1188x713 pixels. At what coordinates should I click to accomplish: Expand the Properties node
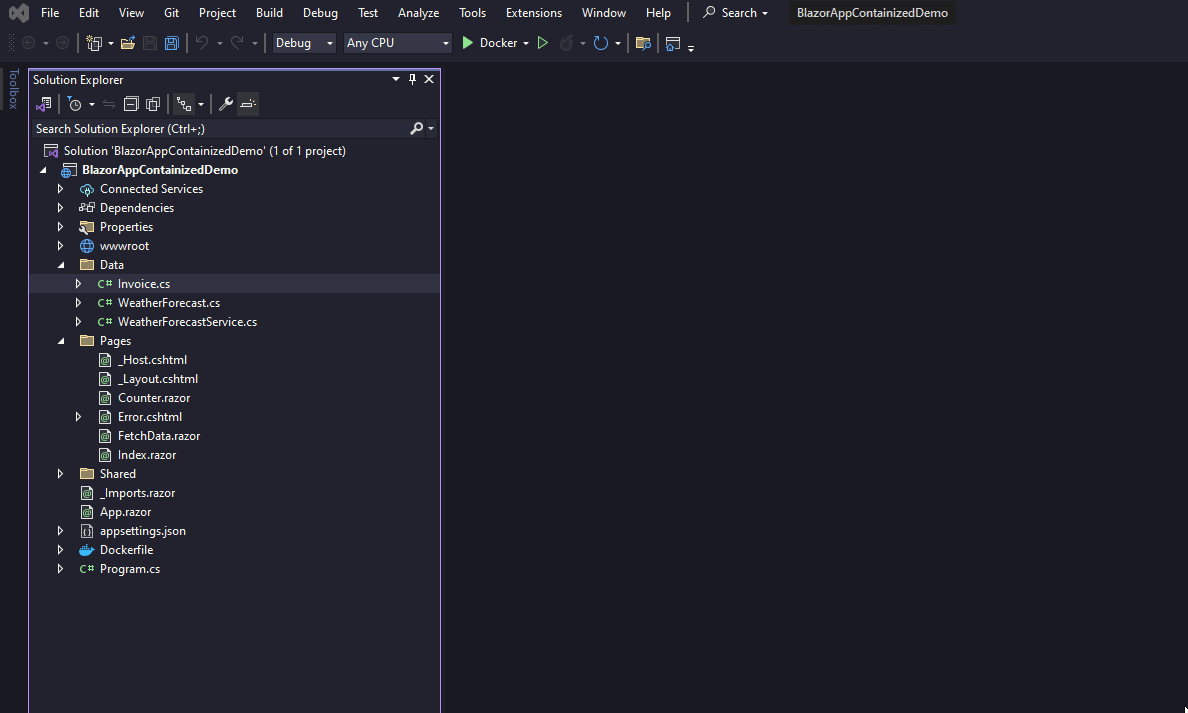click(x=61, y=227)
